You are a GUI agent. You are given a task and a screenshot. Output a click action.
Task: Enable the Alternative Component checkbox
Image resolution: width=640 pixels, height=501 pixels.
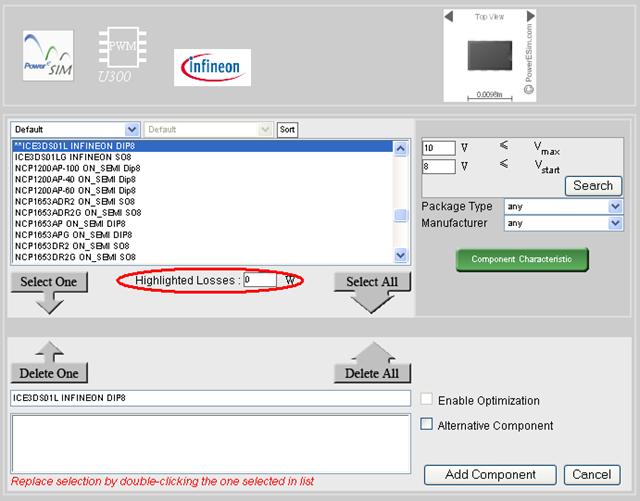(427, 425)
